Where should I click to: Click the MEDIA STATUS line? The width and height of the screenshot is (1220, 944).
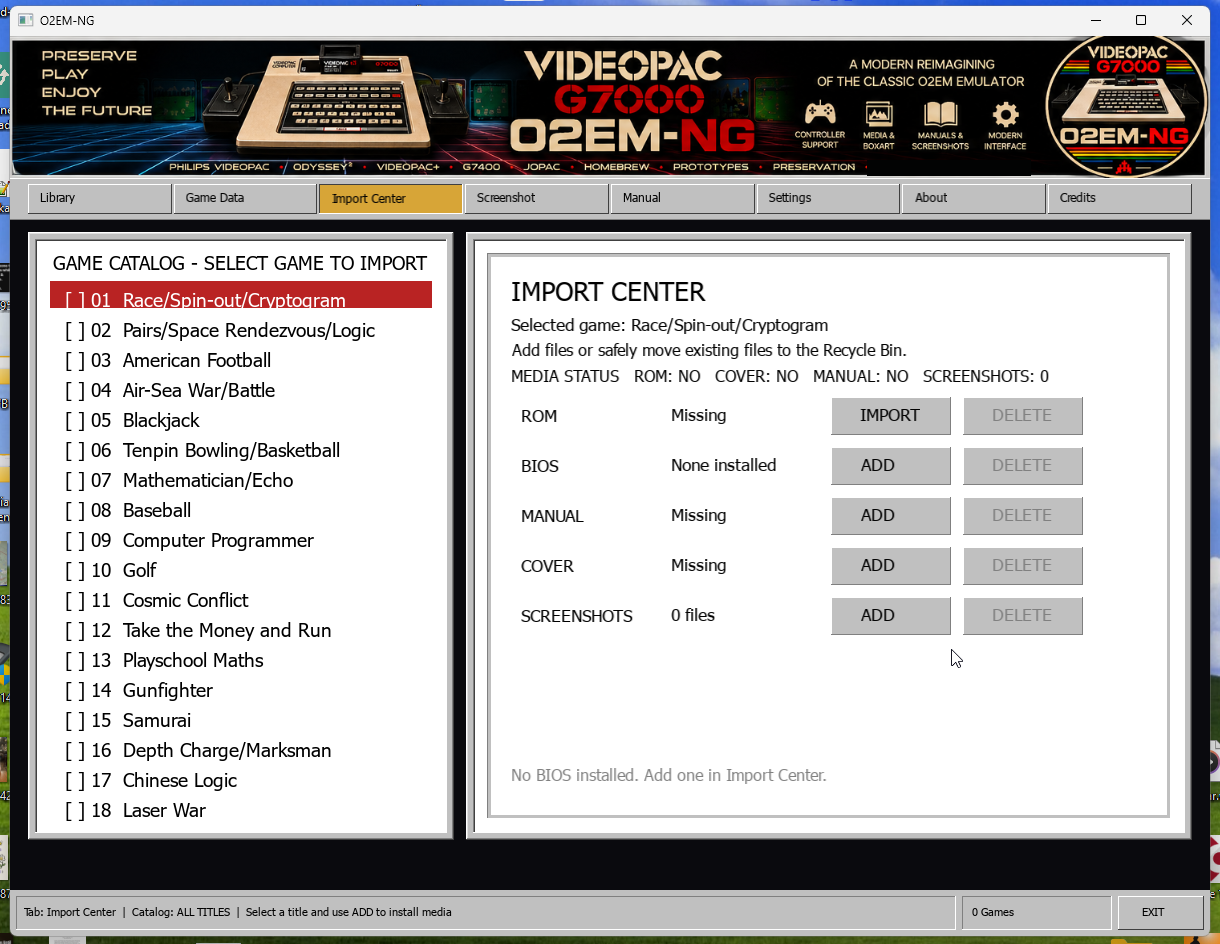click(x=780, y=376)
